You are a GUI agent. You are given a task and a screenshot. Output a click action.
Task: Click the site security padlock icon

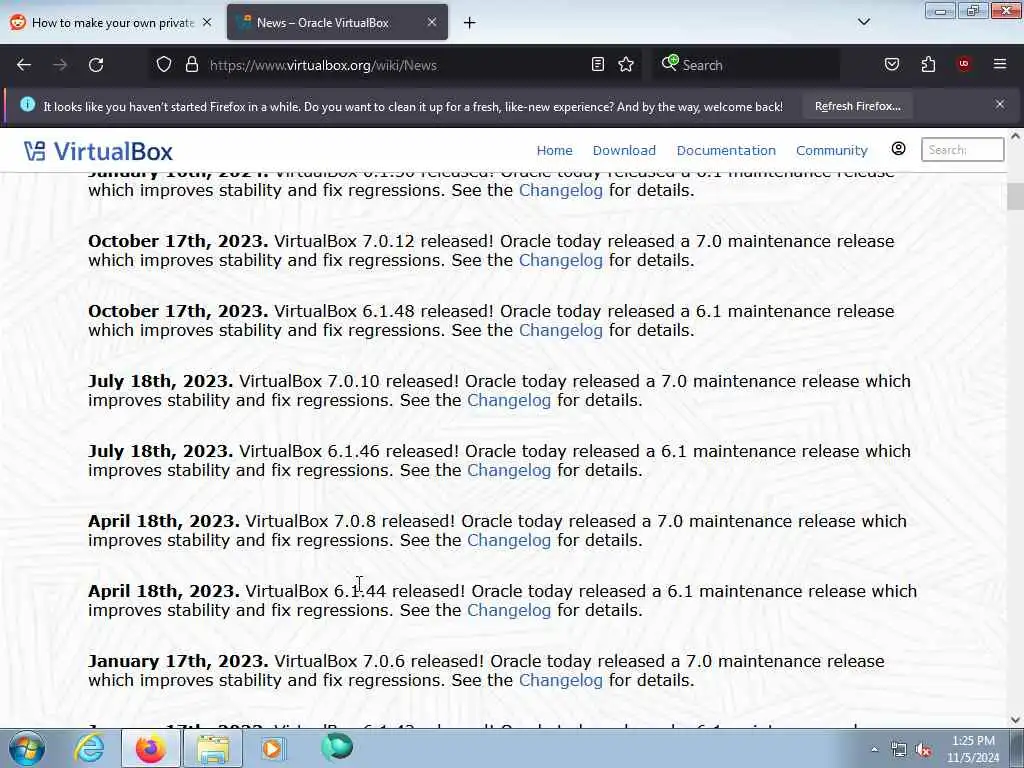click(191, 65)
